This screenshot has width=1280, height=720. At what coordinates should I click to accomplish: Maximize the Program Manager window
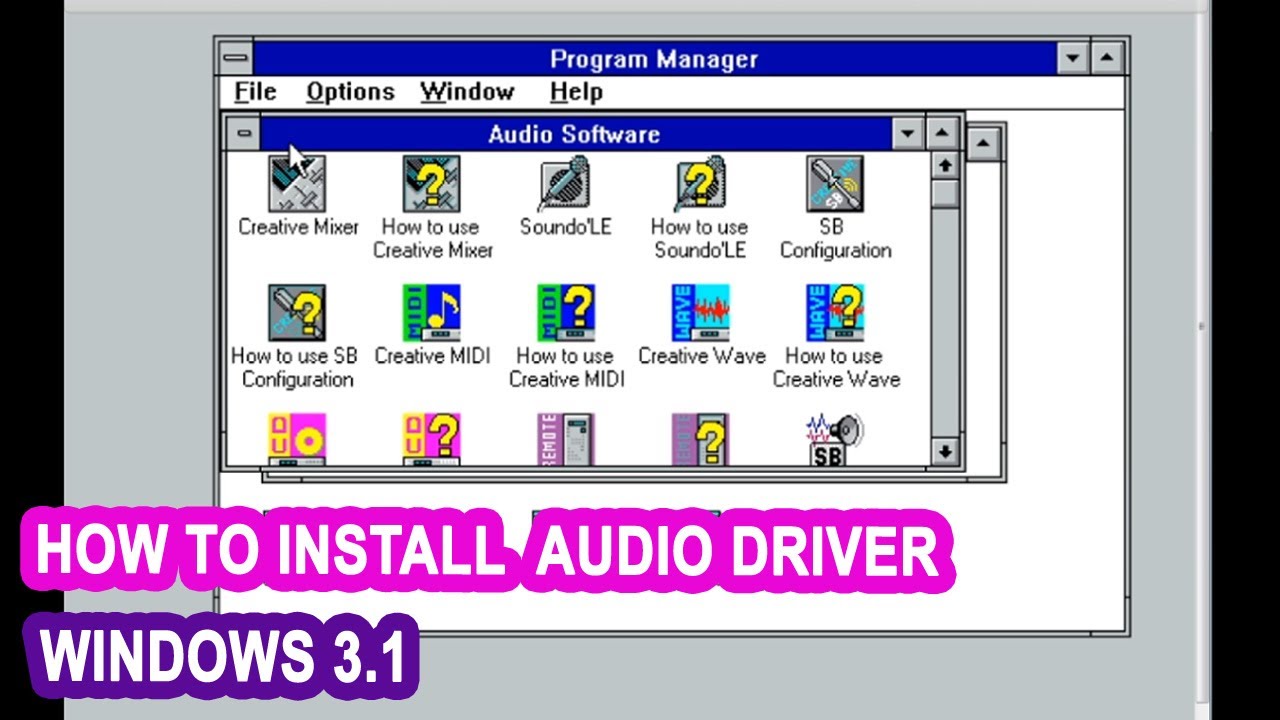[1106, 58]
